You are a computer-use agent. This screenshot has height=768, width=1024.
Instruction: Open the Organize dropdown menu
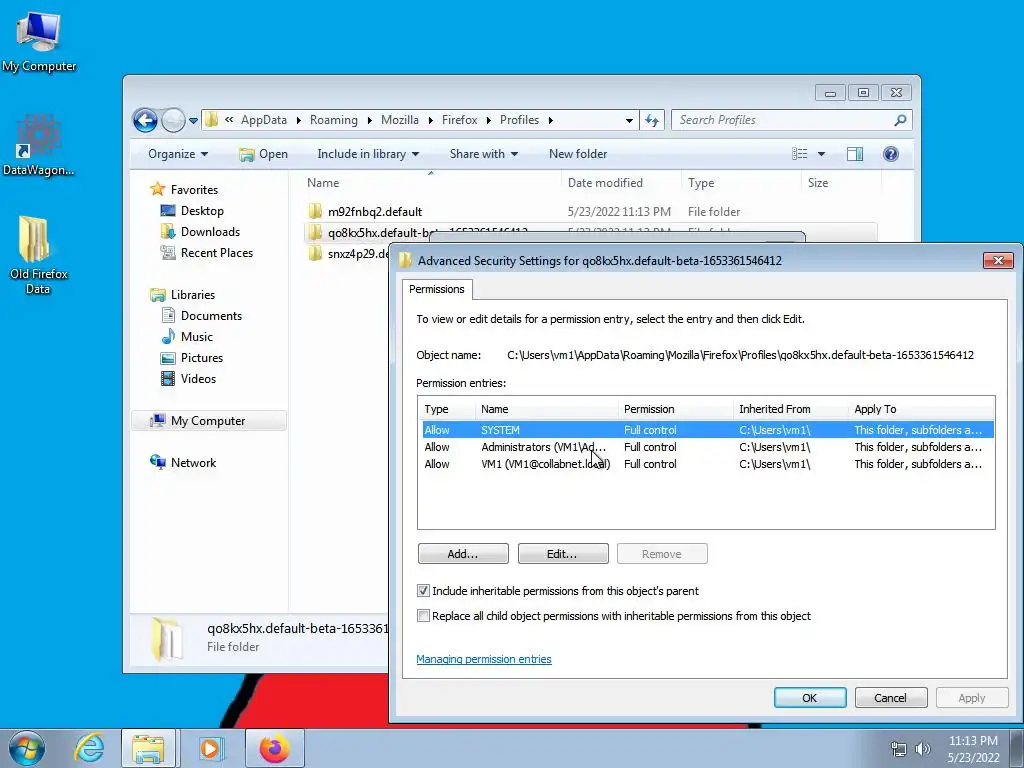point(178,153)
